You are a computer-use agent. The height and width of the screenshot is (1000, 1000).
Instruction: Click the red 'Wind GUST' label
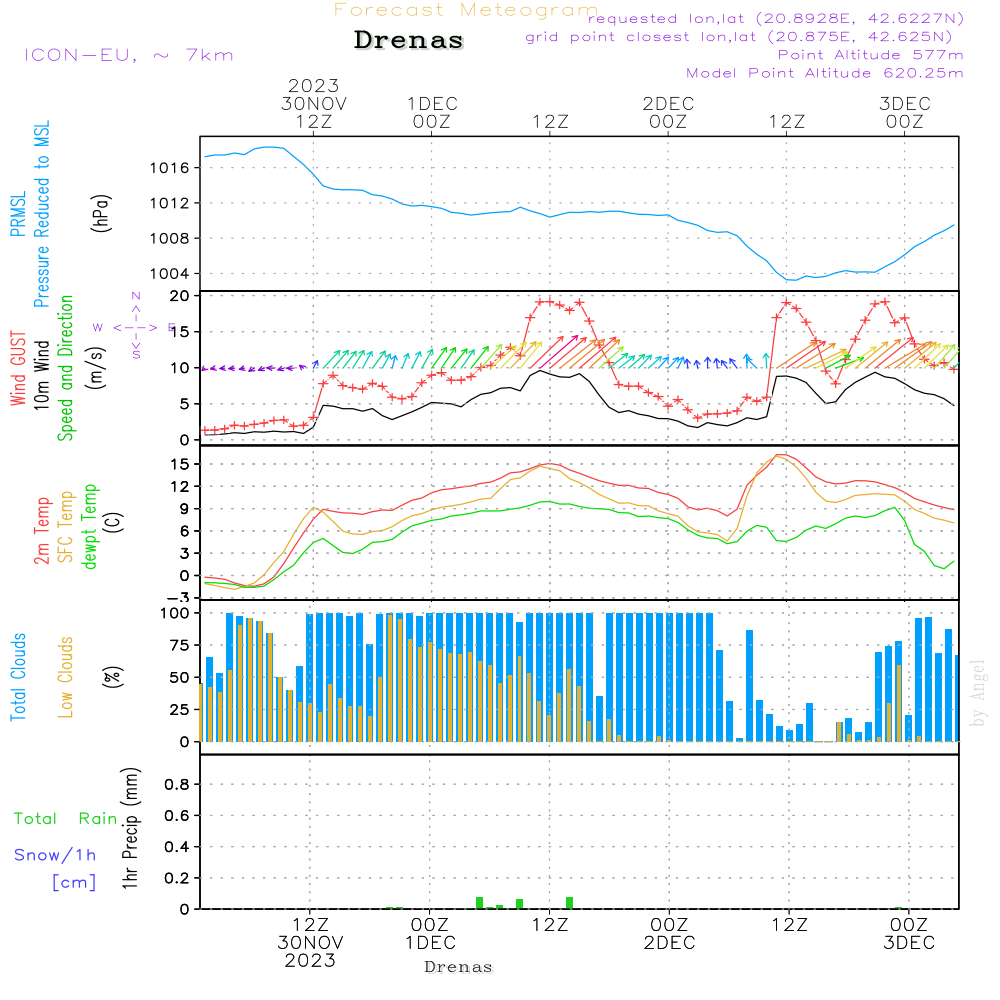point(18,369)
